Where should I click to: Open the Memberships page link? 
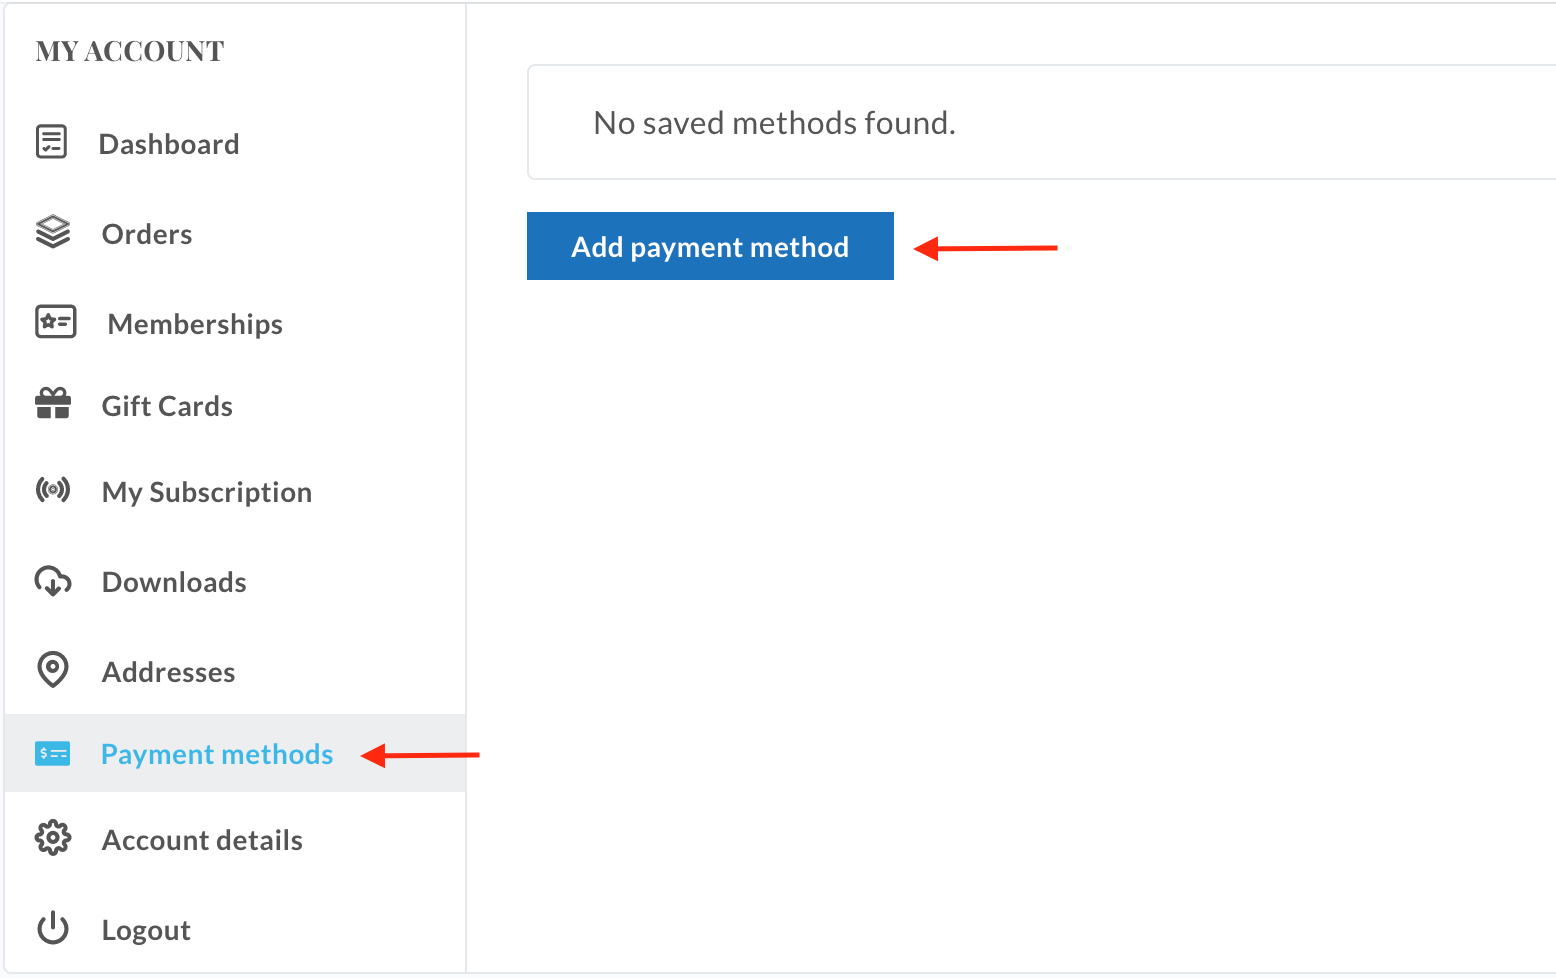tap(195, 324)
